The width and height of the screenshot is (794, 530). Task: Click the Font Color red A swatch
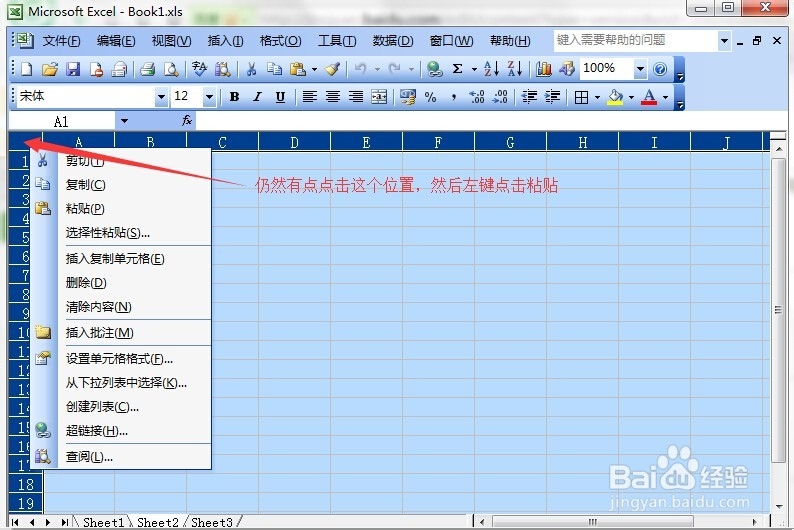click(649, 97)
